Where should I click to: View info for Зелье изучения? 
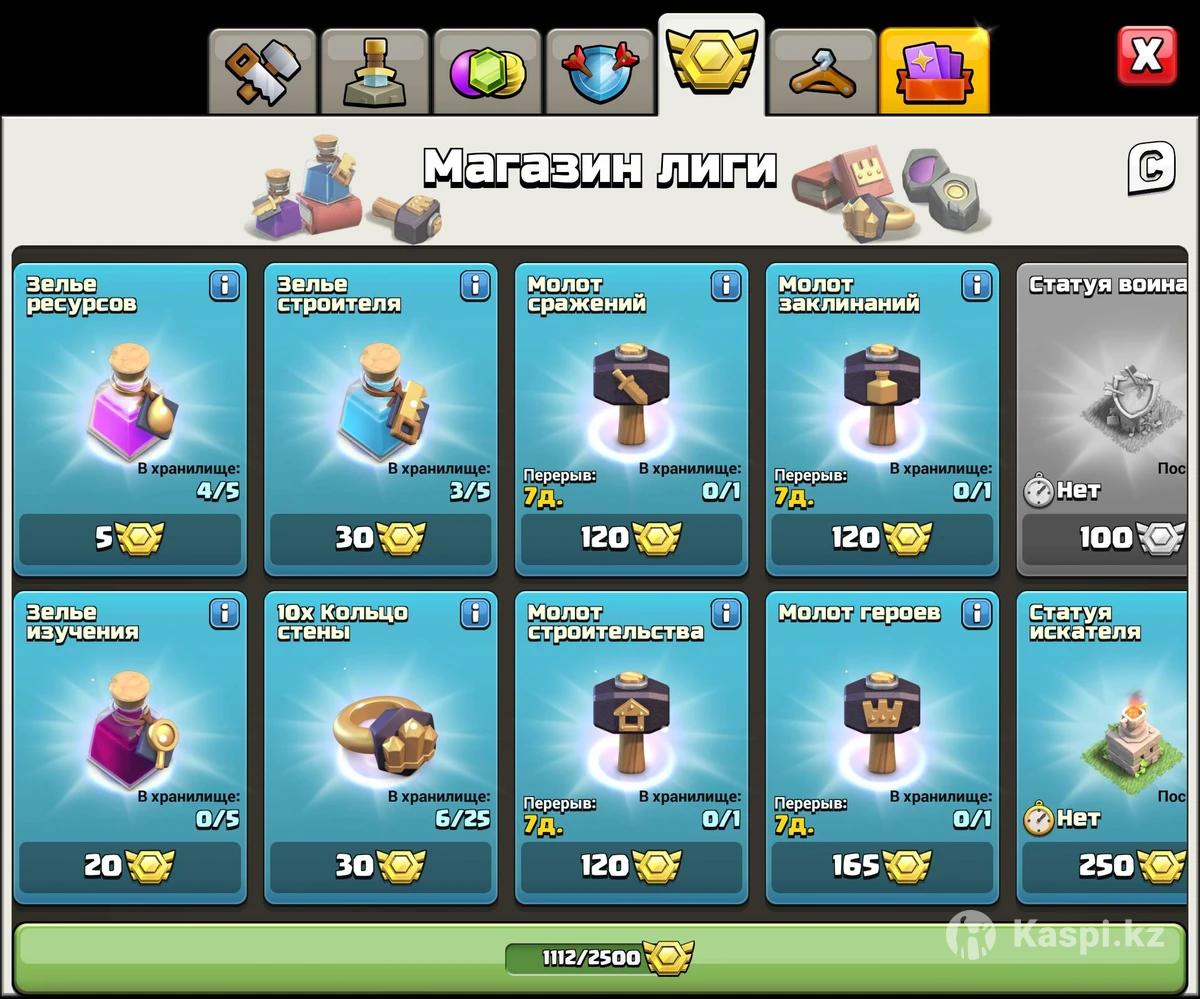[225, 614]
